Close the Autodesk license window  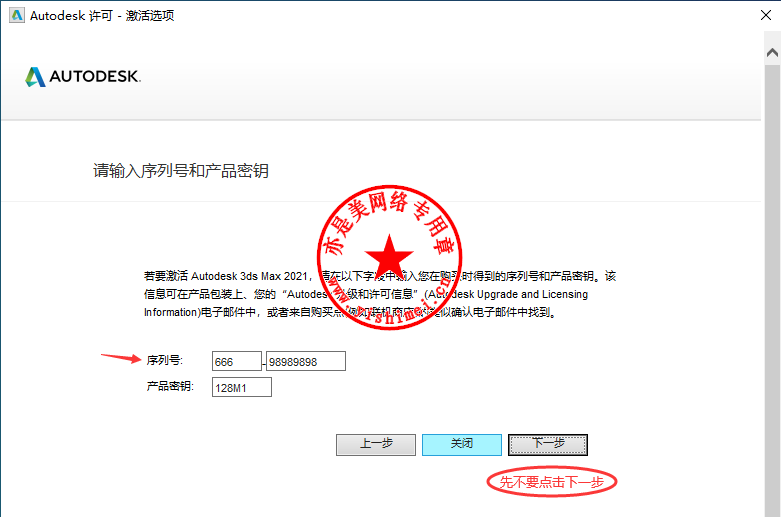766,15
